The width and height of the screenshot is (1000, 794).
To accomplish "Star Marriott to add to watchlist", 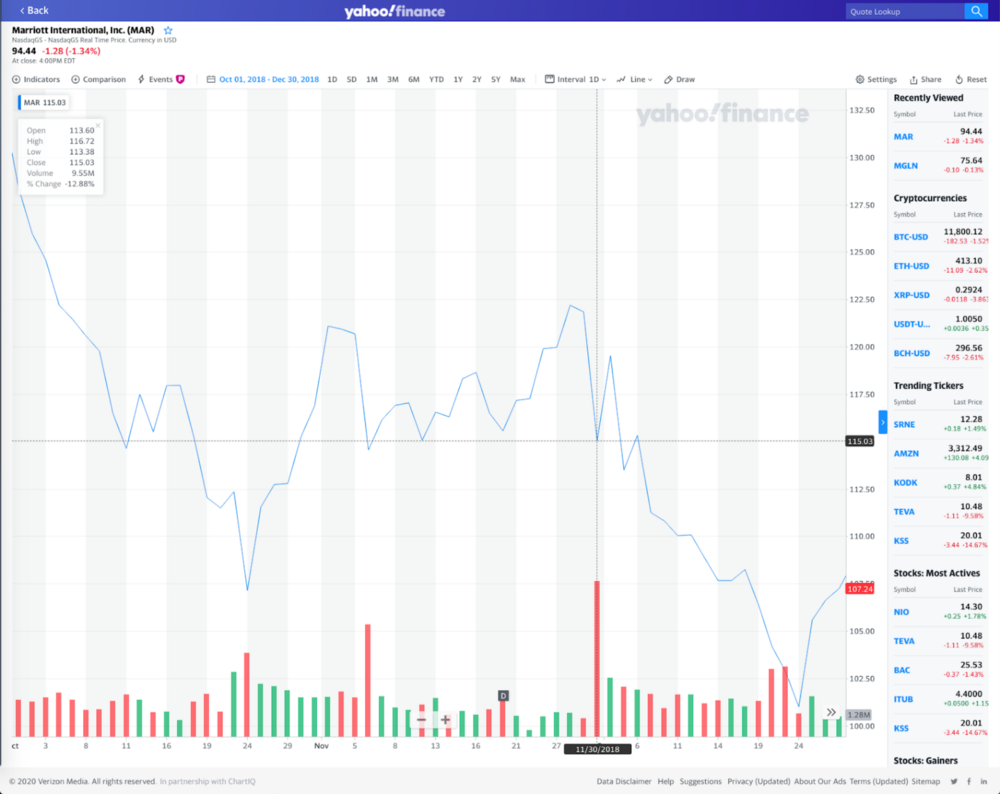I will [x=168, y=31].
